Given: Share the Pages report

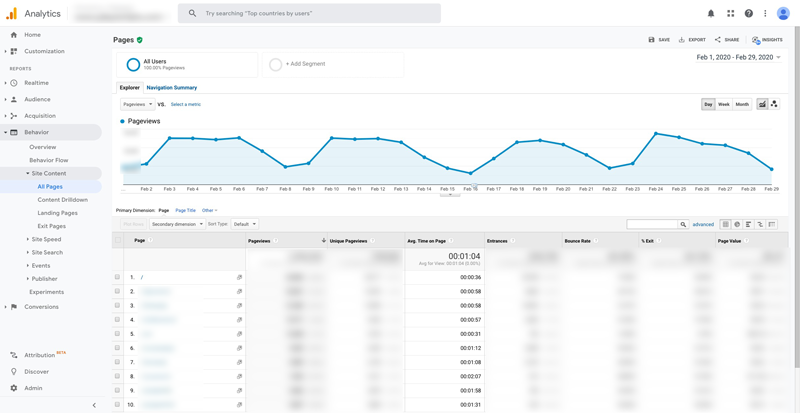Looking at the screenshot, I should coord(727,40).
